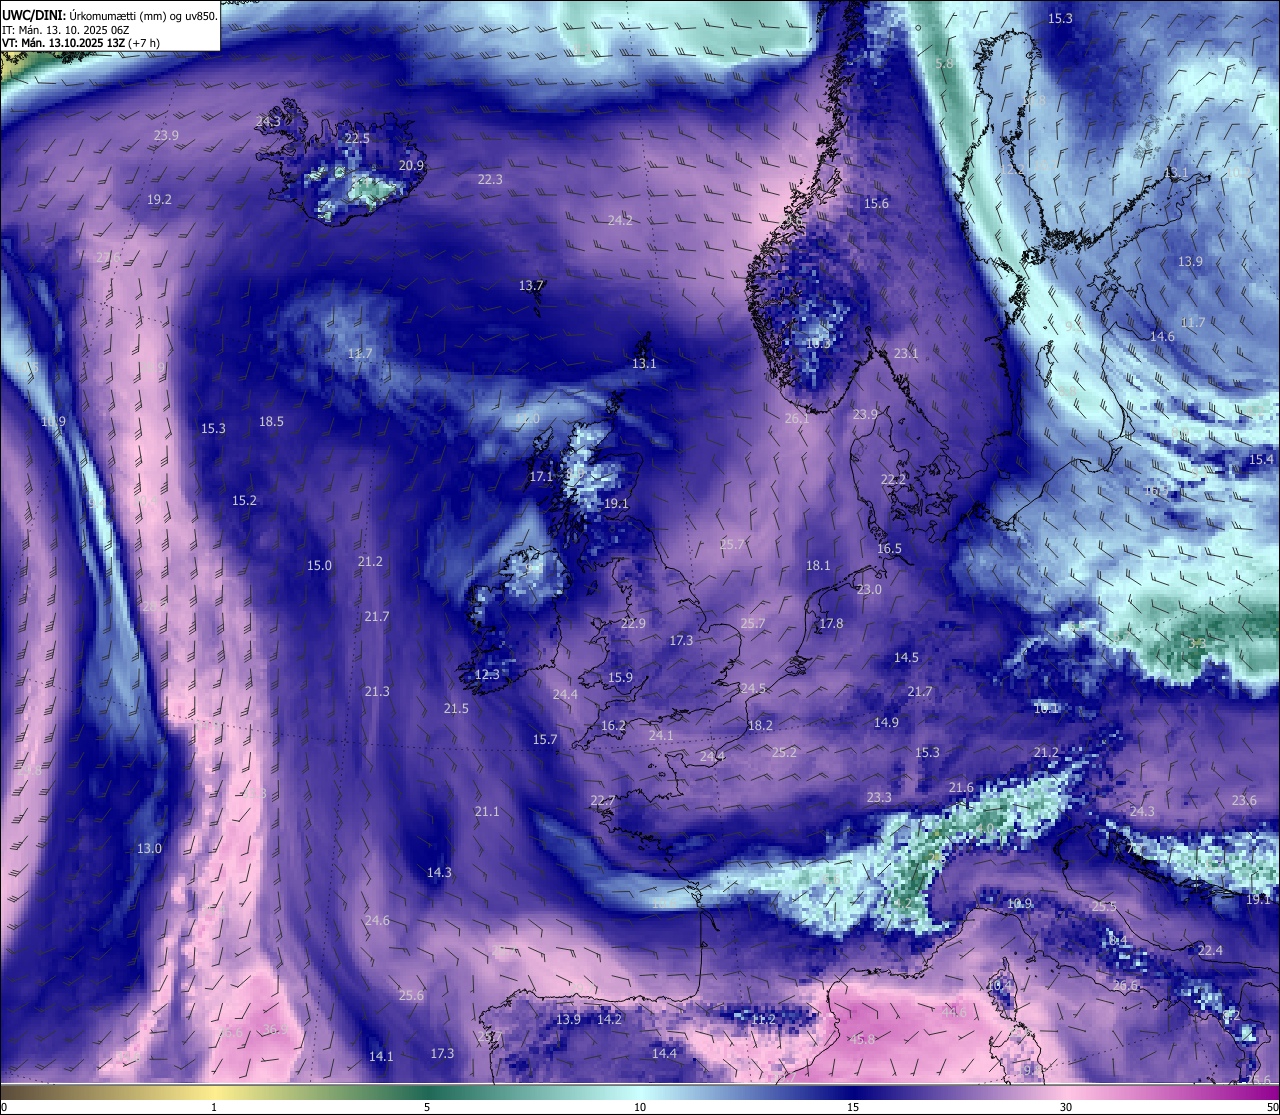
Task: Click the 22.2 value over Denmark
Action: pyautogui.click(x=893, y=479)
